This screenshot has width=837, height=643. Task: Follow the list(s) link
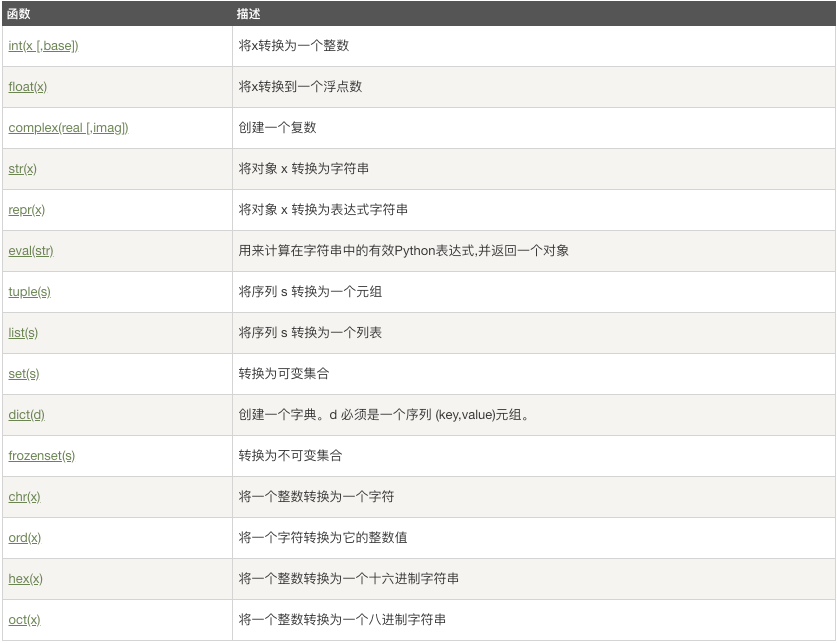point(23,333)
